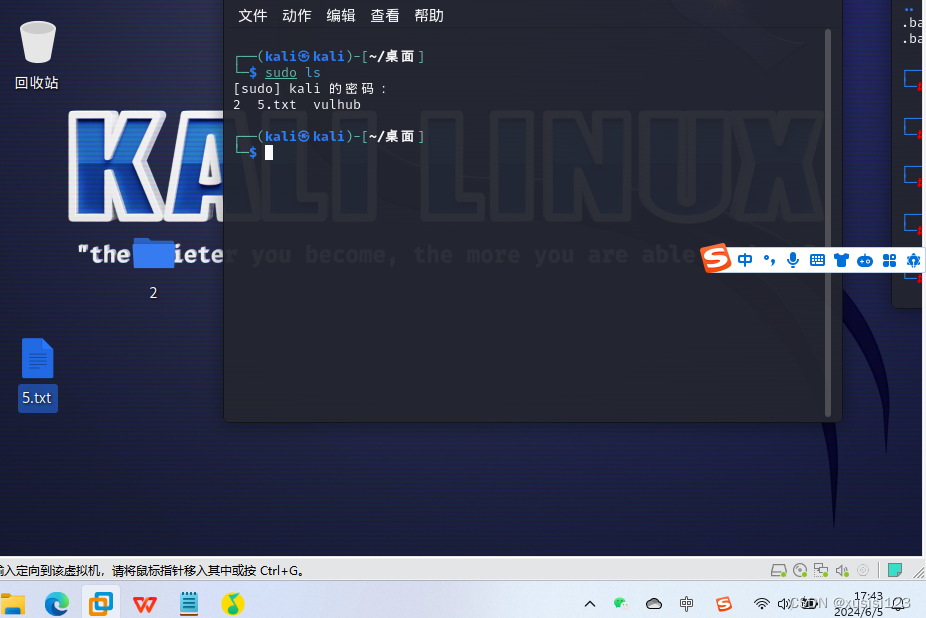Open the 编辑 menu in terminal
Viewport: 926px width, 618px height.
pos(341,16)
